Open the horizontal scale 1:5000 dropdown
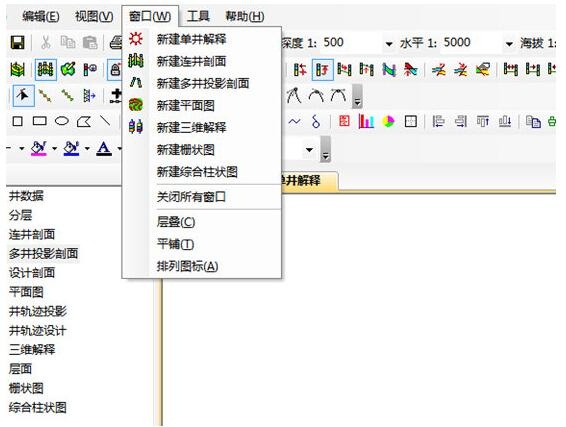The width and height of the screenshot is (566, 427). [x=509, y=44]
